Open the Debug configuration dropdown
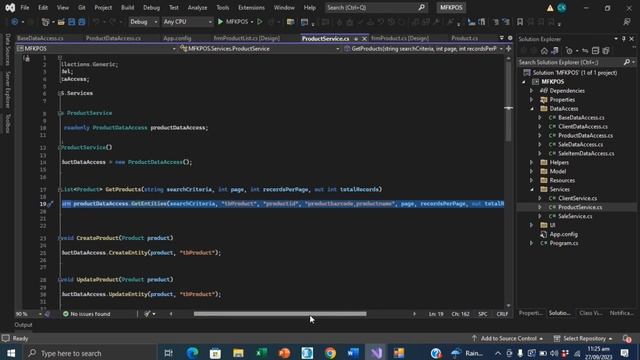 144,22
